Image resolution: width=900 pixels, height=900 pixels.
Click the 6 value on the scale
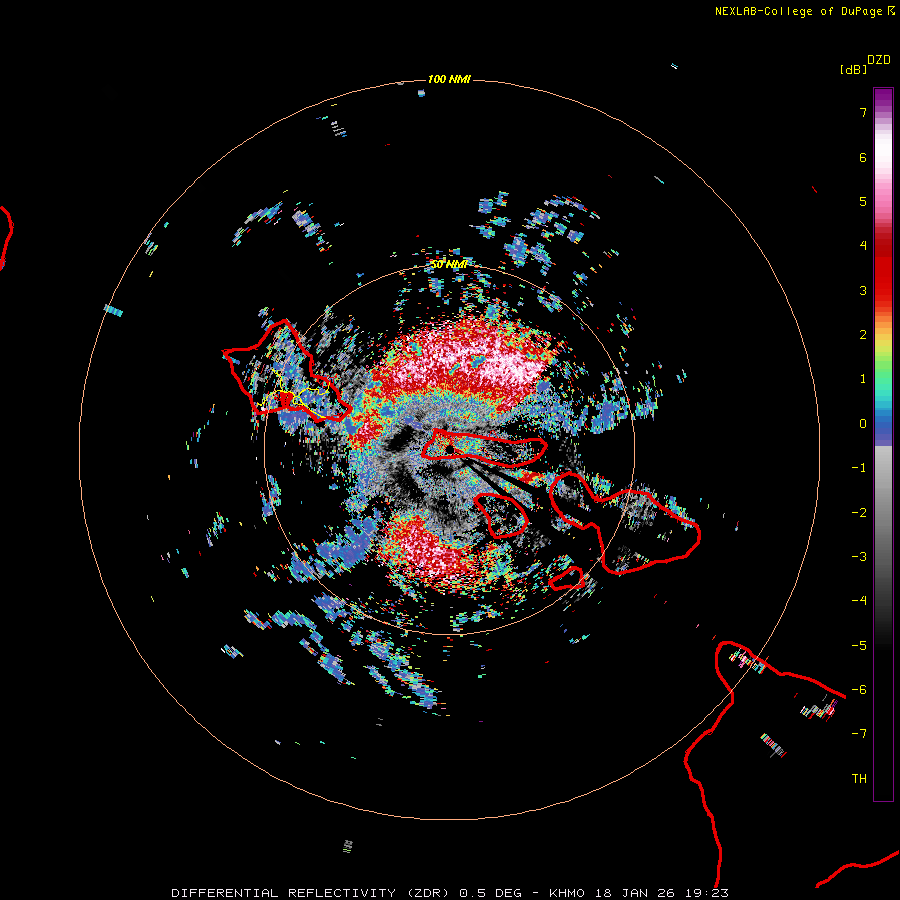tap(863, 157)
